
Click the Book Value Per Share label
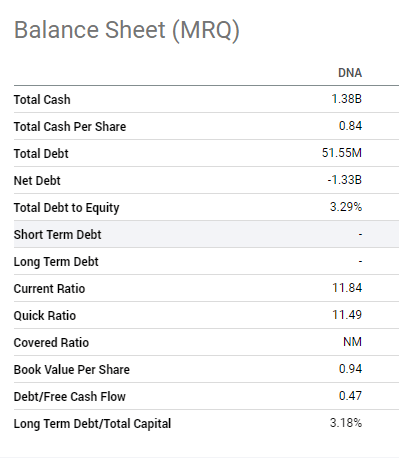72,370
